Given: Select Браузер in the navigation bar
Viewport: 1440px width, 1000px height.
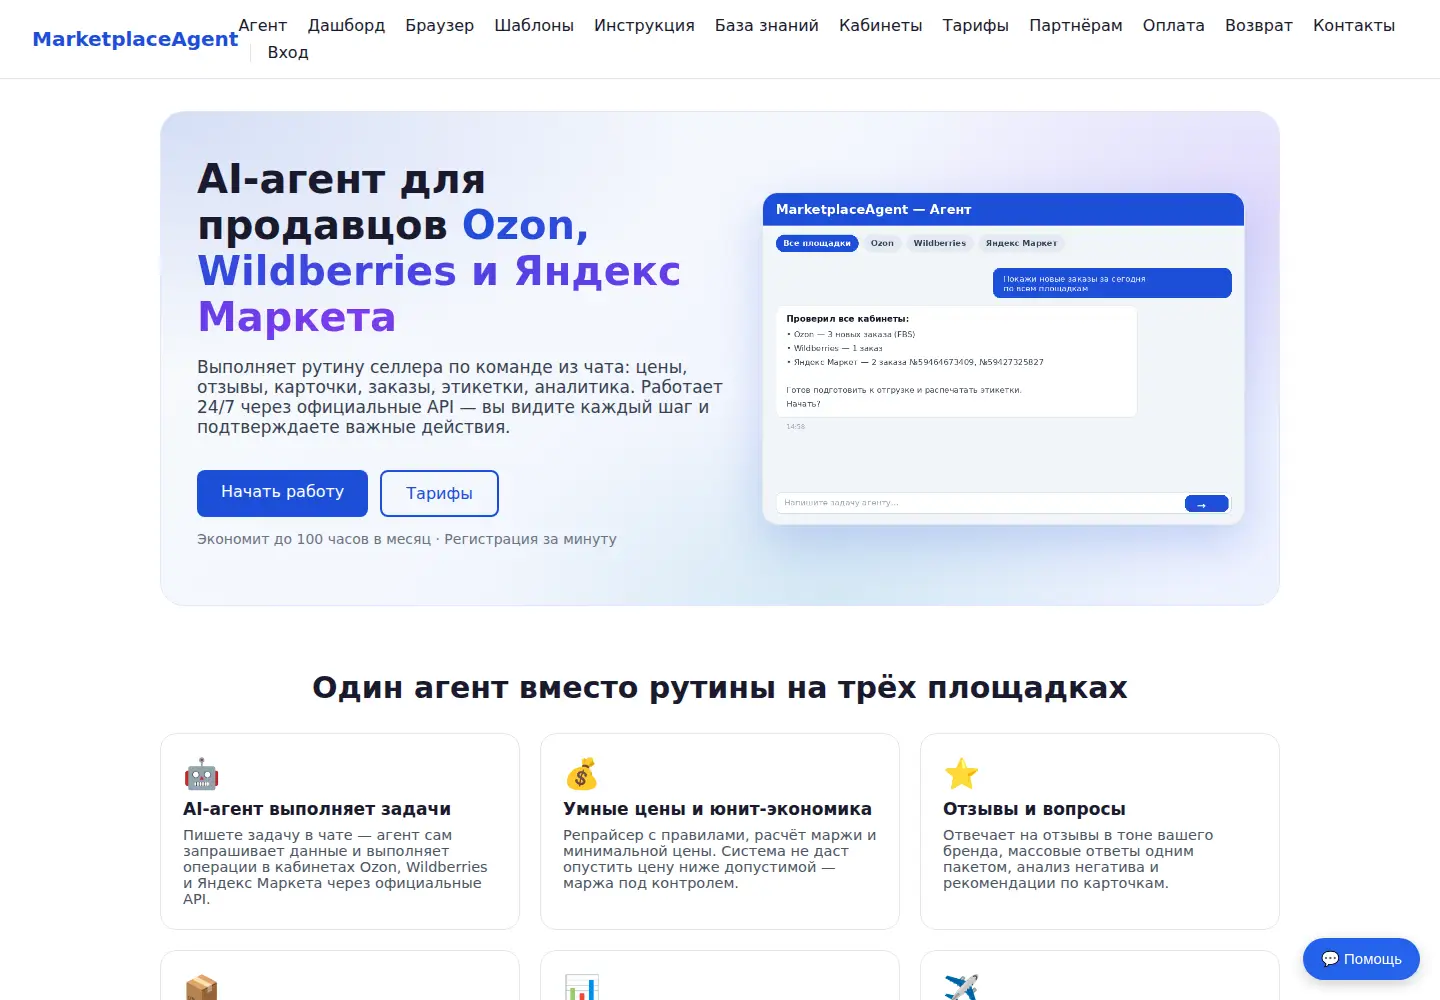Looking at the screenshot, I should 440,25.
